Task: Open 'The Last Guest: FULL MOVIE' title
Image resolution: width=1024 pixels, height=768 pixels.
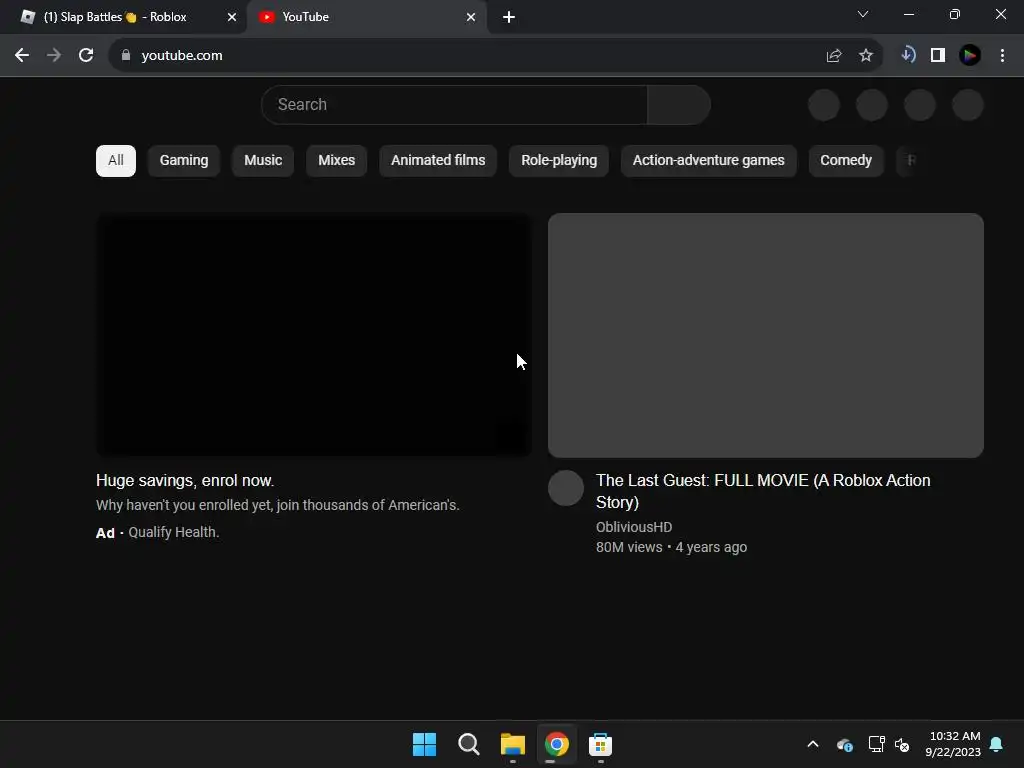Action: click(x=763, y=491)
